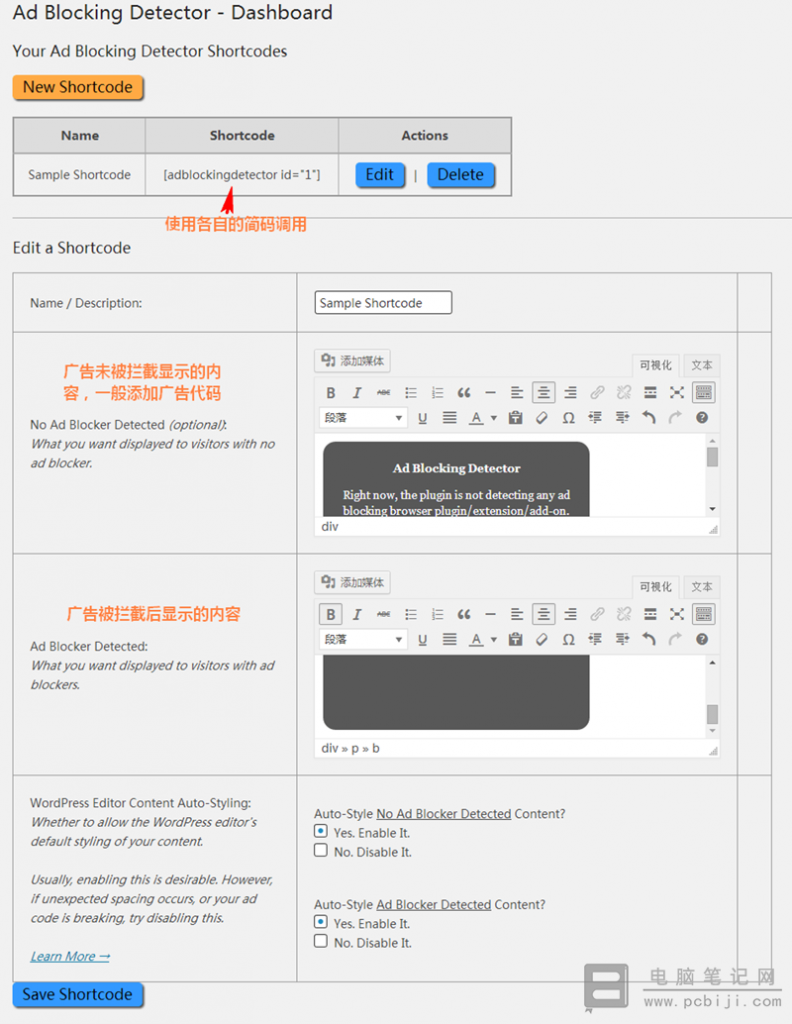Align right in No Ad Blocker Detected editor

click(x=570, y=392)
